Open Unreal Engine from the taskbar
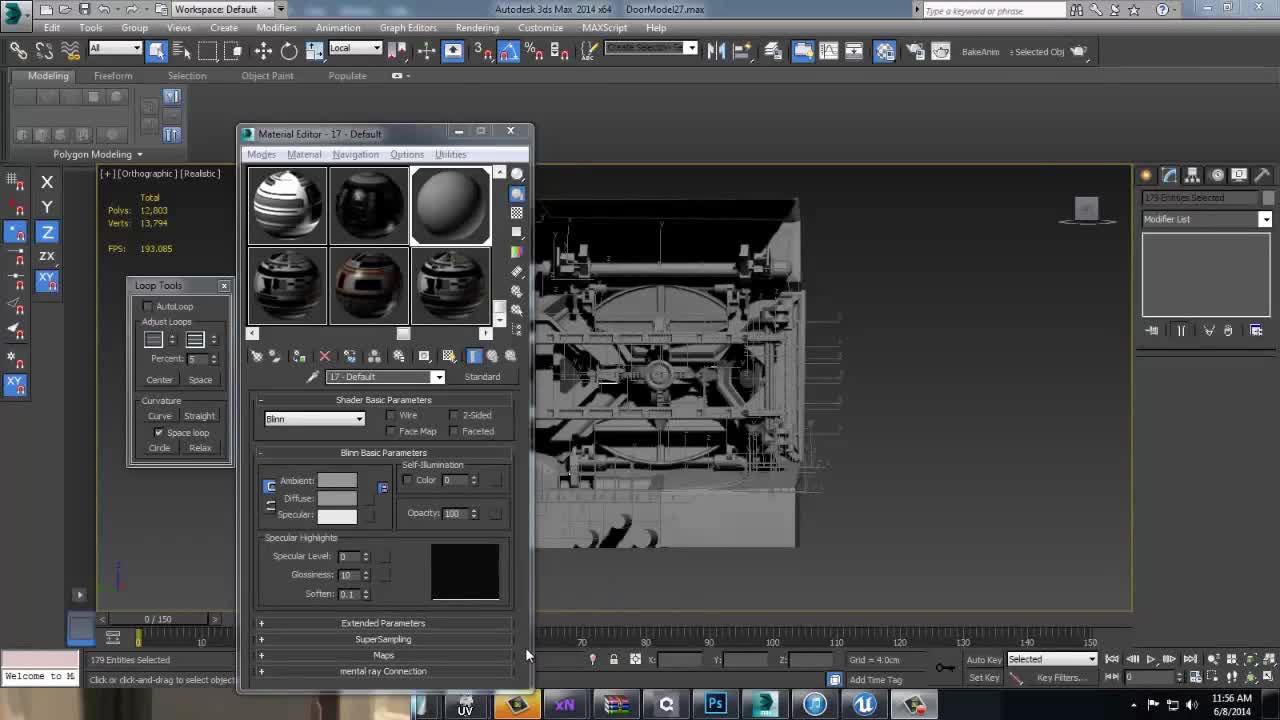 click(865, 704)
